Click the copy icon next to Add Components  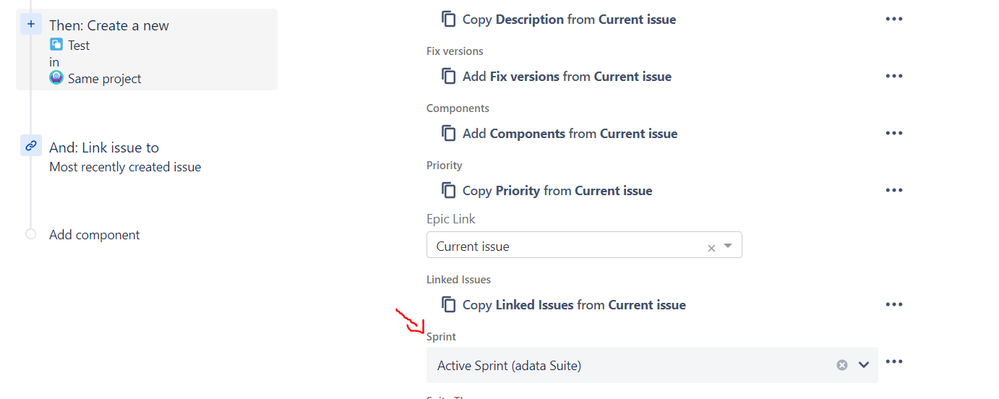(449, 133)
